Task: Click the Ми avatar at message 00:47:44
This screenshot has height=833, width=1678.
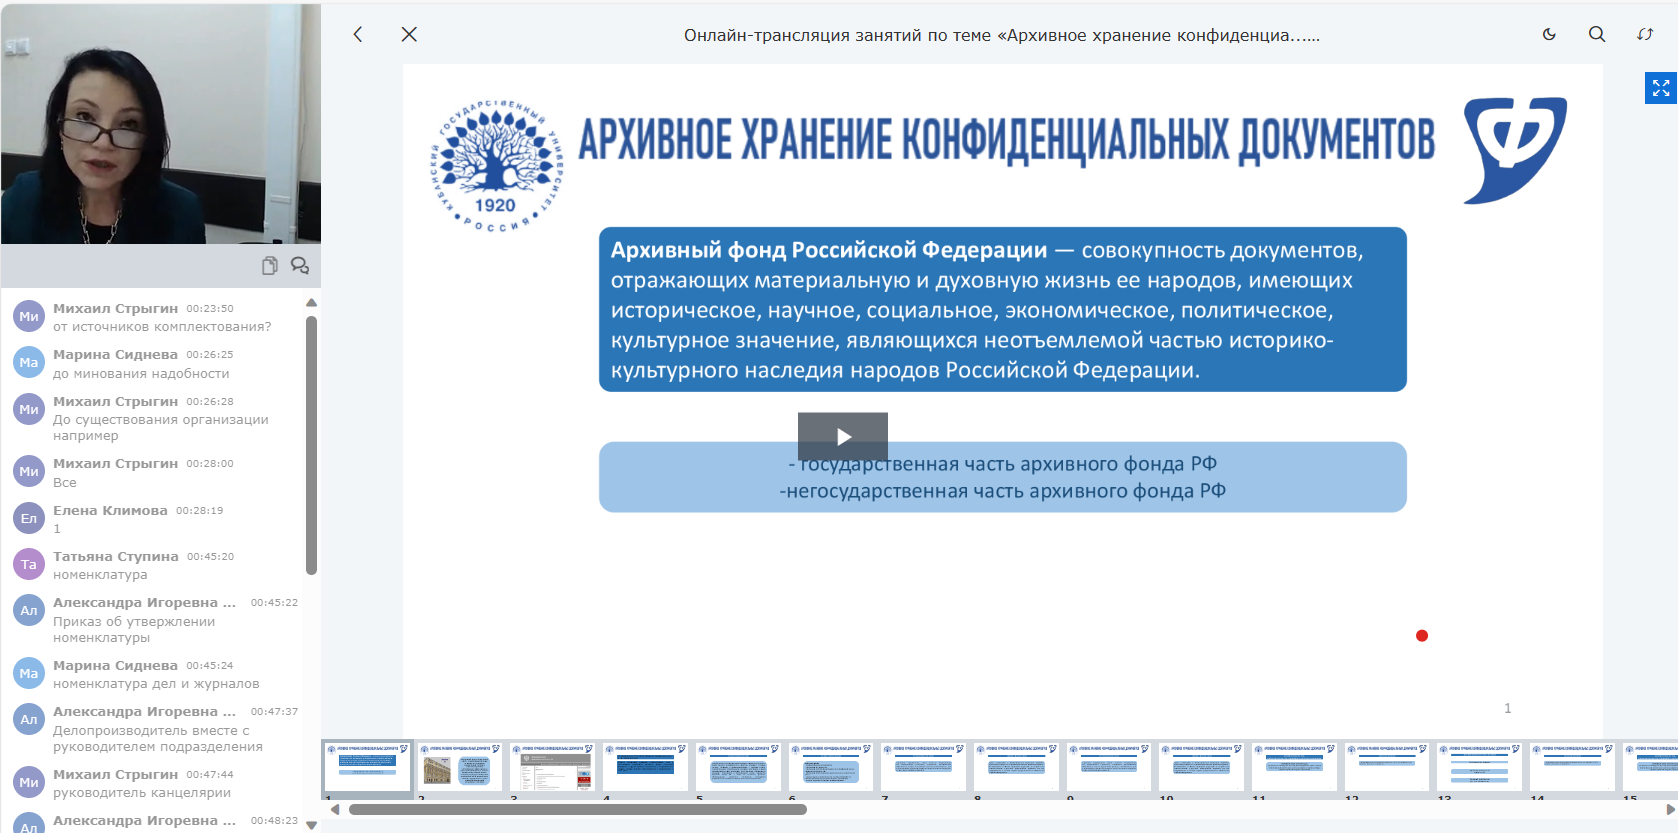Action: [29, 782]
